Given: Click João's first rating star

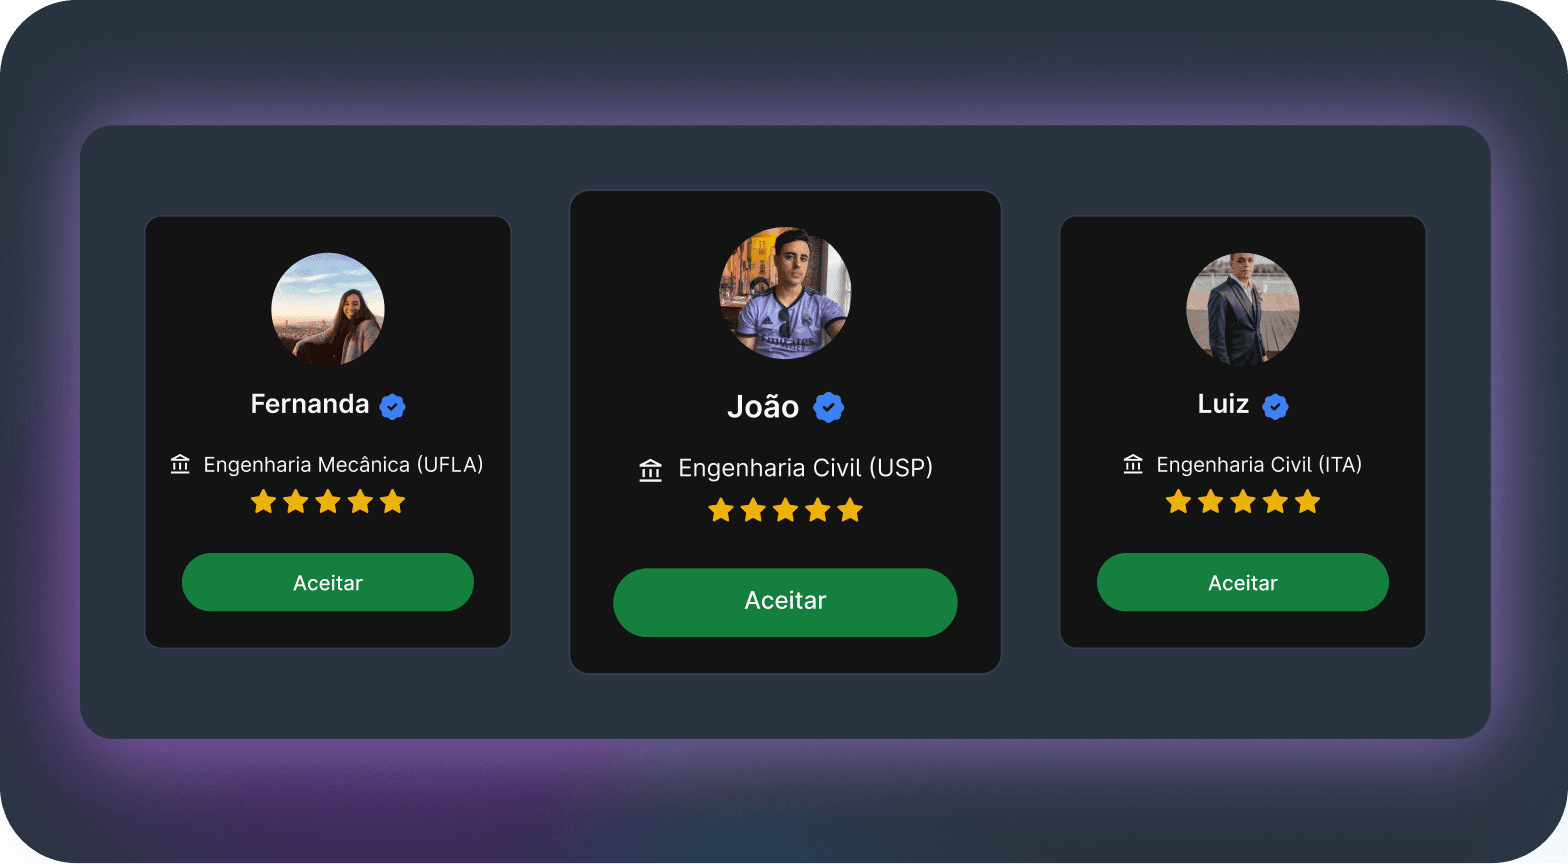Looking at the screenshot, I should (x=721, y=510).
